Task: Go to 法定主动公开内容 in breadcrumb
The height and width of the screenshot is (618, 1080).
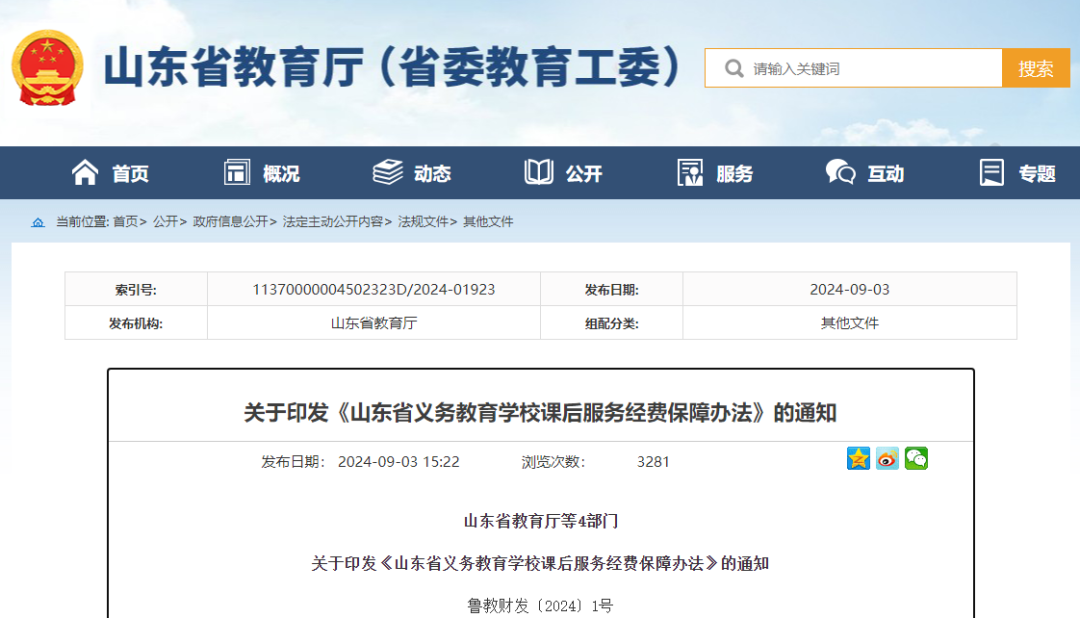Action: 333,222
